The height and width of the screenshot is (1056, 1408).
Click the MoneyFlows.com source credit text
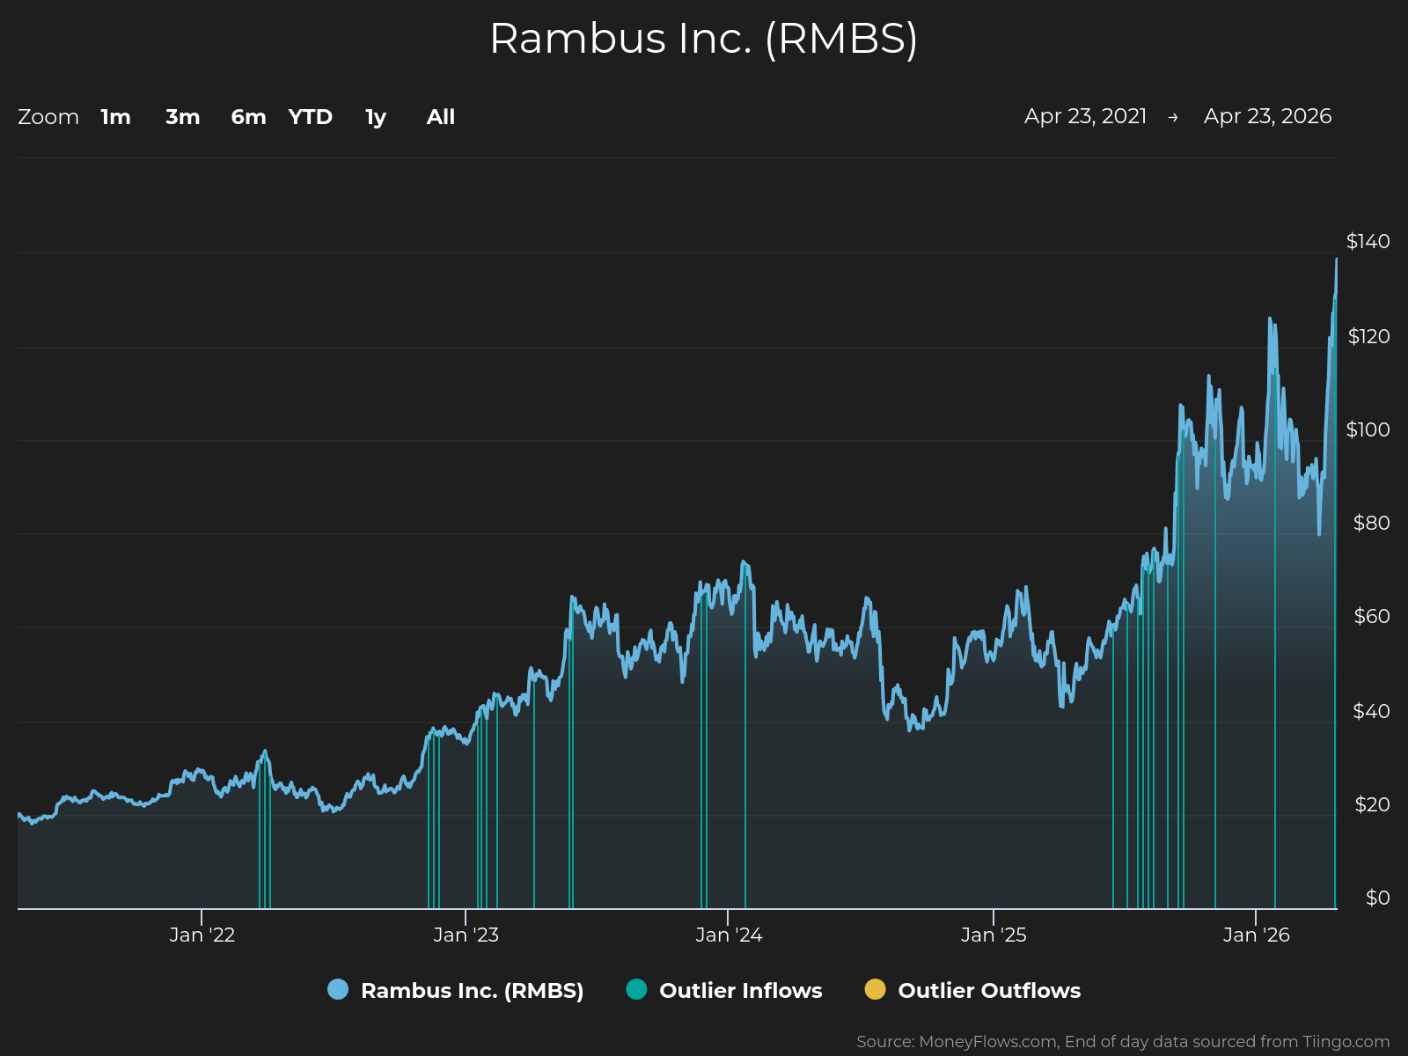pyautogui.click(x=1123, y=1042)
